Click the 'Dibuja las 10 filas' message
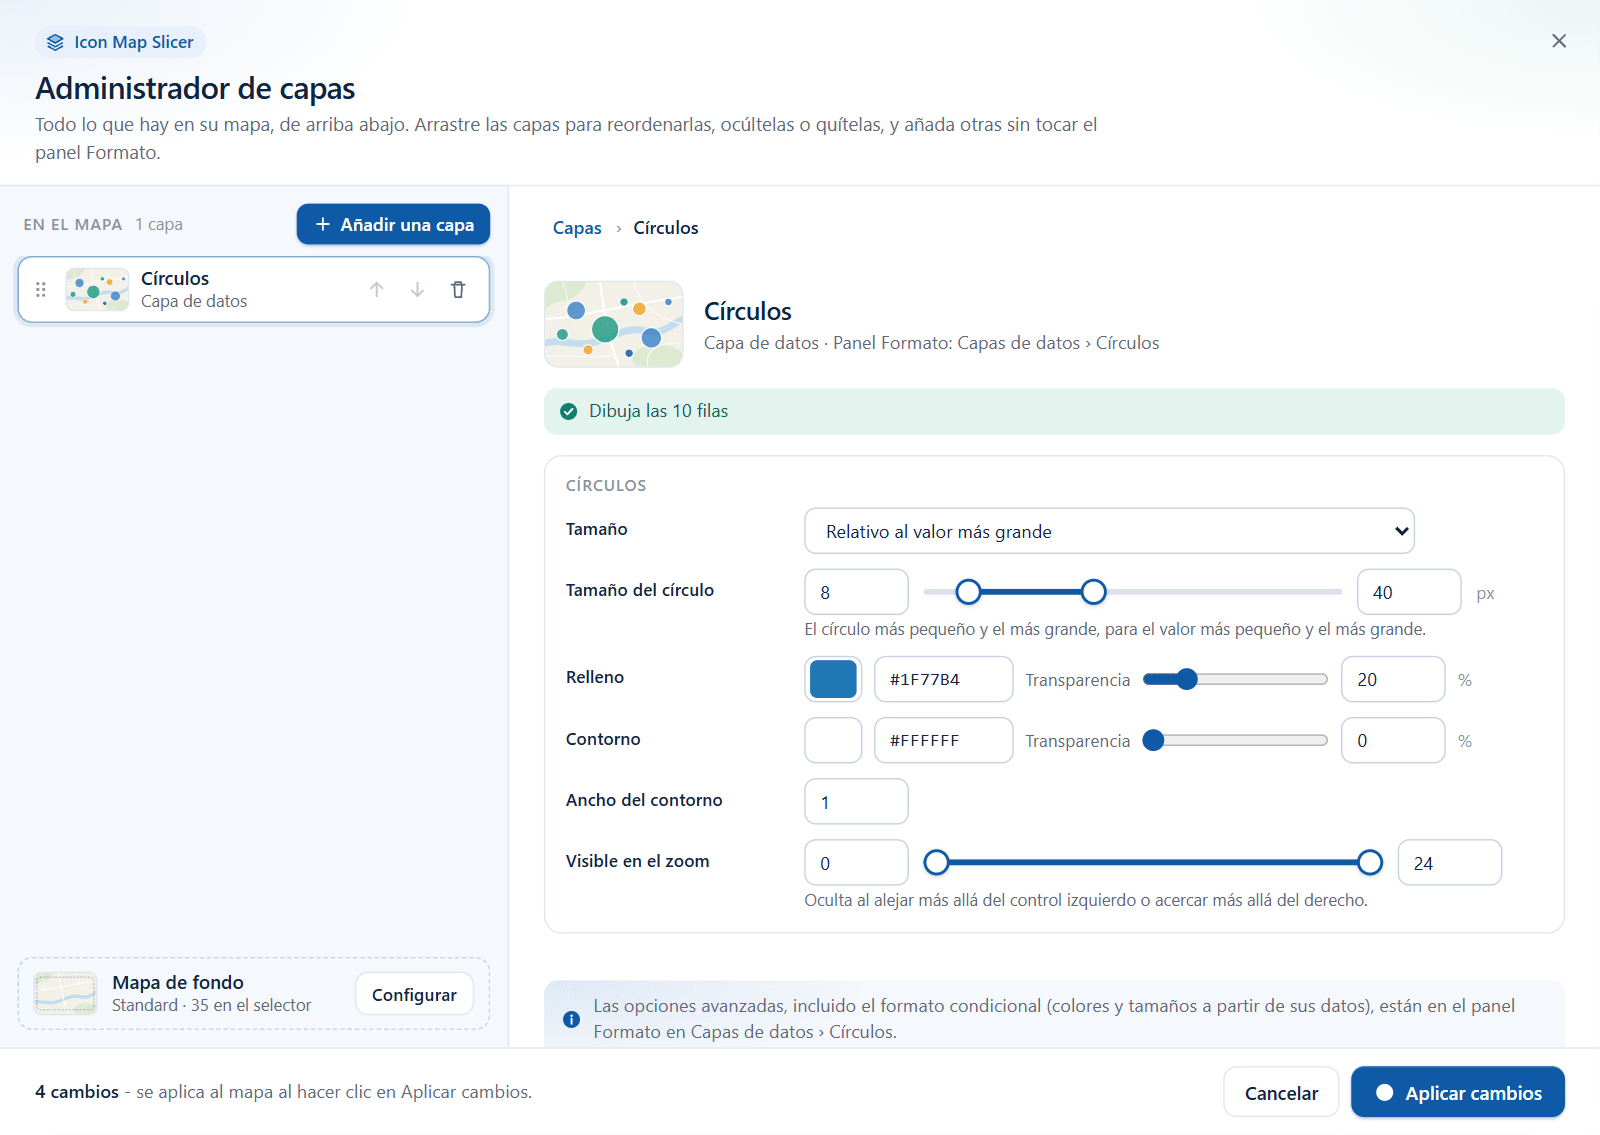The height and width of the screenshot is (1135, 1600). (x=658, y=411)
